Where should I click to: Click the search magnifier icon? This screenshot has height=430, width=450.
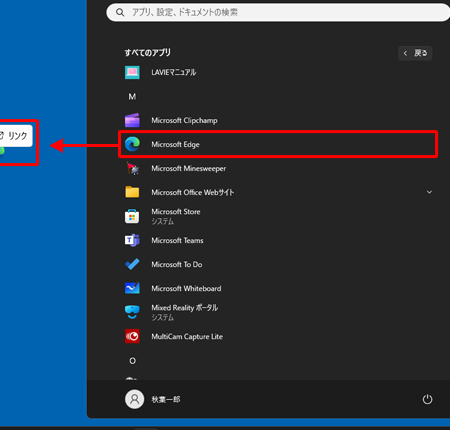120,13
